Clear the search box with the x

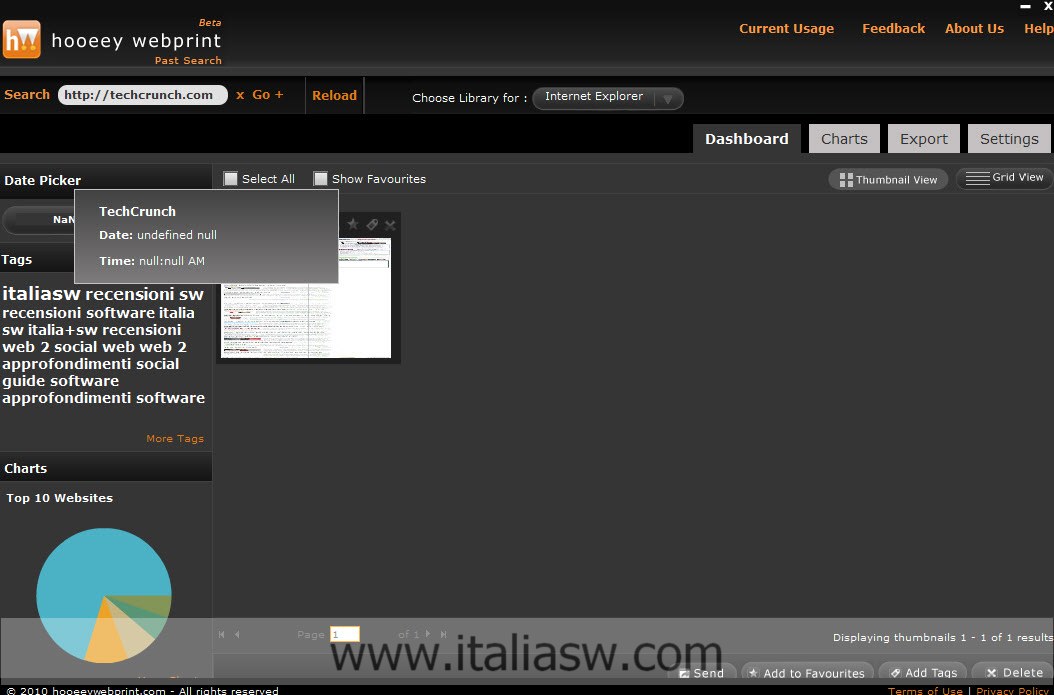[x=240, y=95]
